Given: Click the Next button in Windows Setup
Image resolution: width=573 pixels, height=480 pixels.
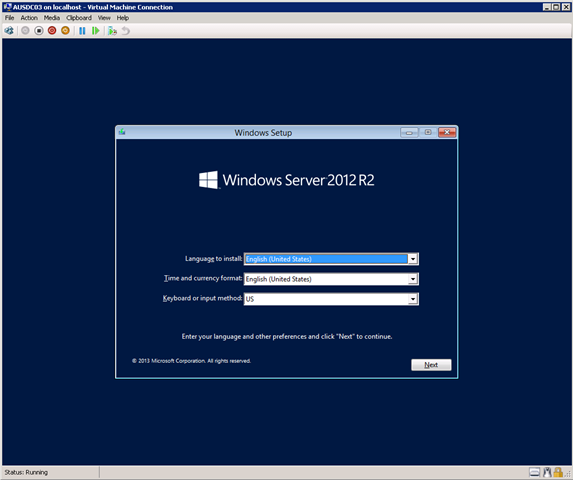Looking at the screenshot, I should (431, 365).
